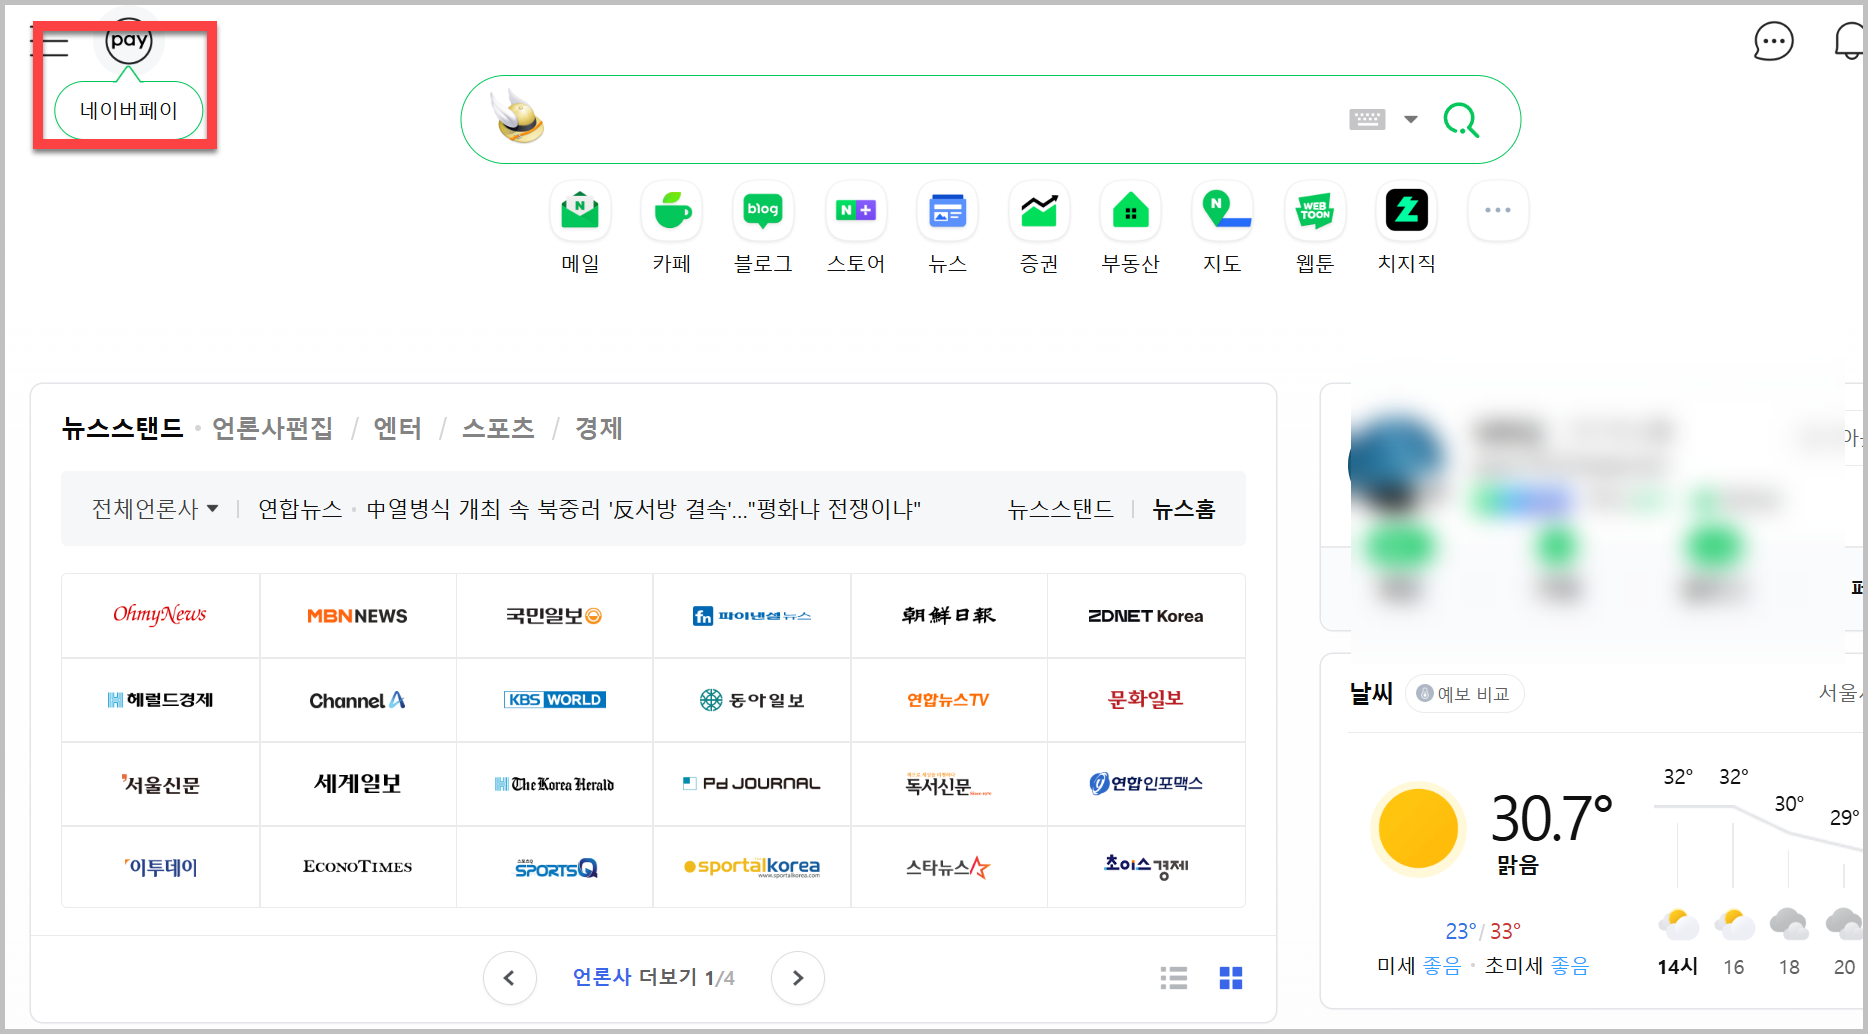Open the 초이스경제 publisher tile
This screenshot has width=1868, height=1034.
click(1146, 867)
